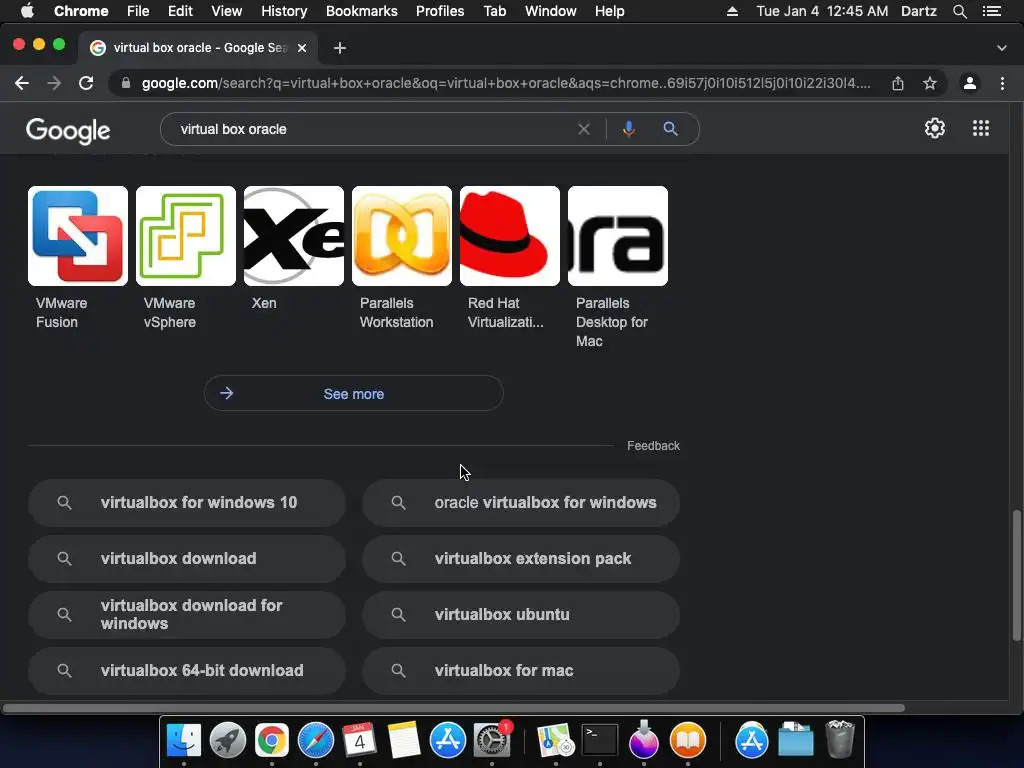Click the Dartz user name in menu bar
Viewport: 1024px width, 768px height.
pyautogui.click(x=918, y=11)
